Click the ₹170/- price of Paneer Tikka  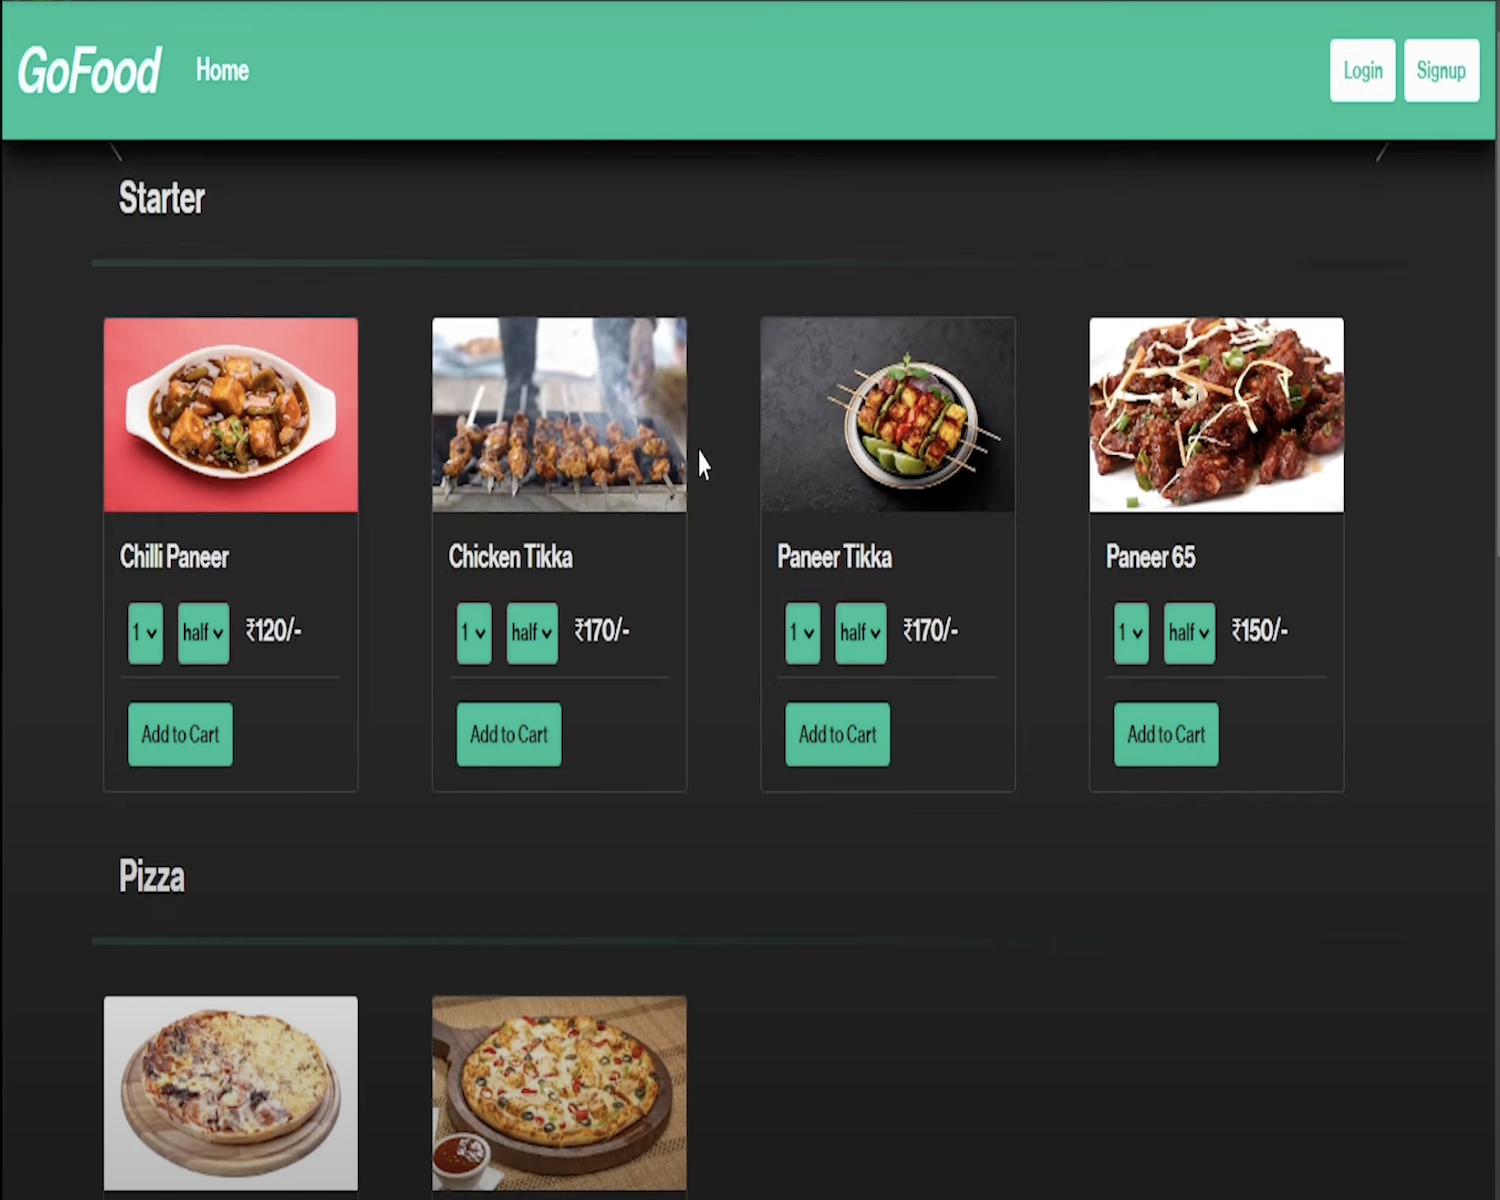click(x=930, y=631)
